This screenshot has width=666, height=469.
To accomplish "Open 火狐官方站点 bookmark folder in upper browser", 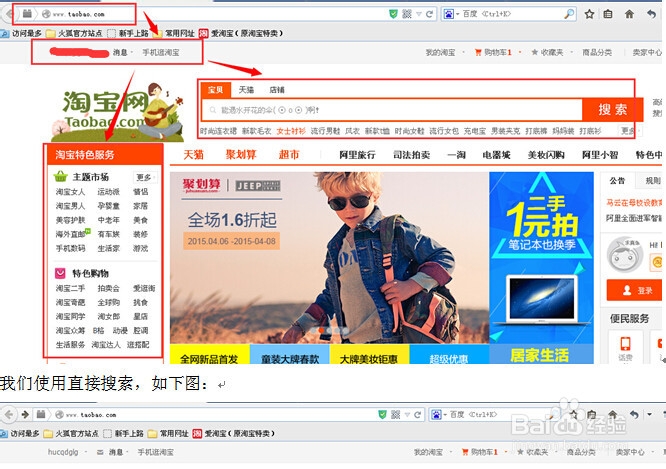I will [74, 33].
